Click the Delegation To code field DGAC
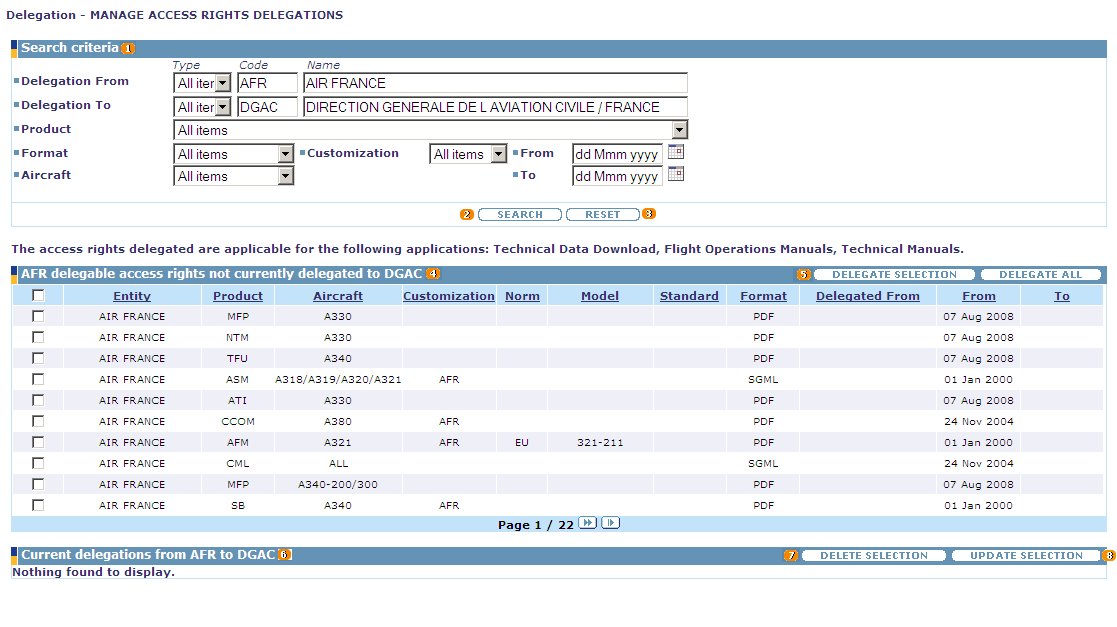1117x627 pixels. [x=267, y=107]
